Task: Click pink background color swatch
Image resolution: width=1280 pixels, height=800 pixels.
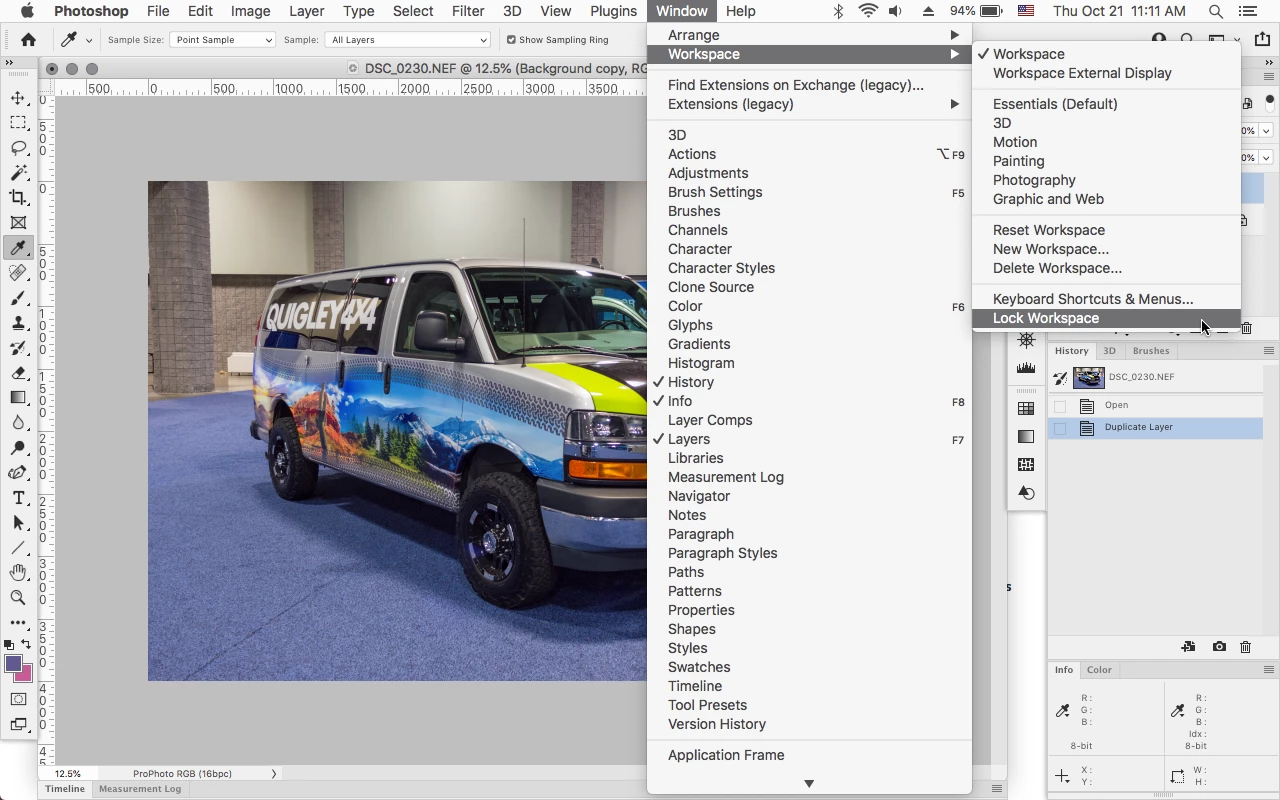Action: coord(25,675)
